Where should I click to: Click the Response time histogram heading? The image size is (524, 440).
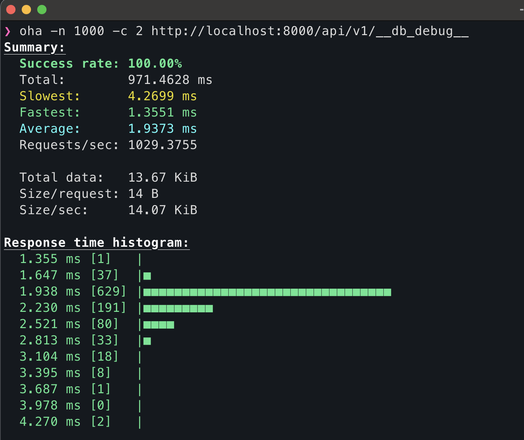[96, 243]
